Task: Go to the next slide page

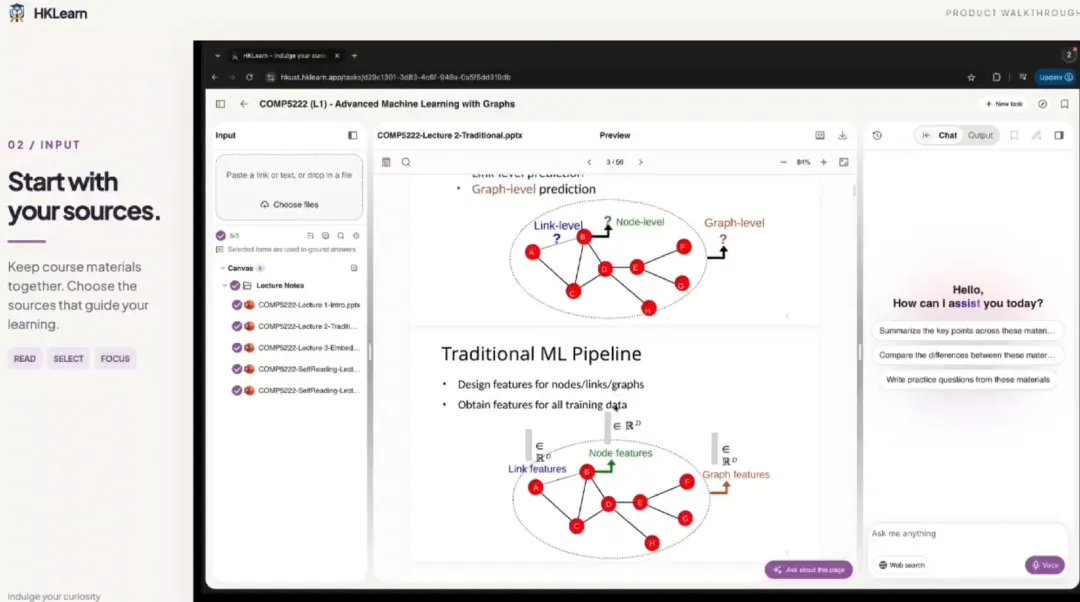Action: [x=641, y=163]
